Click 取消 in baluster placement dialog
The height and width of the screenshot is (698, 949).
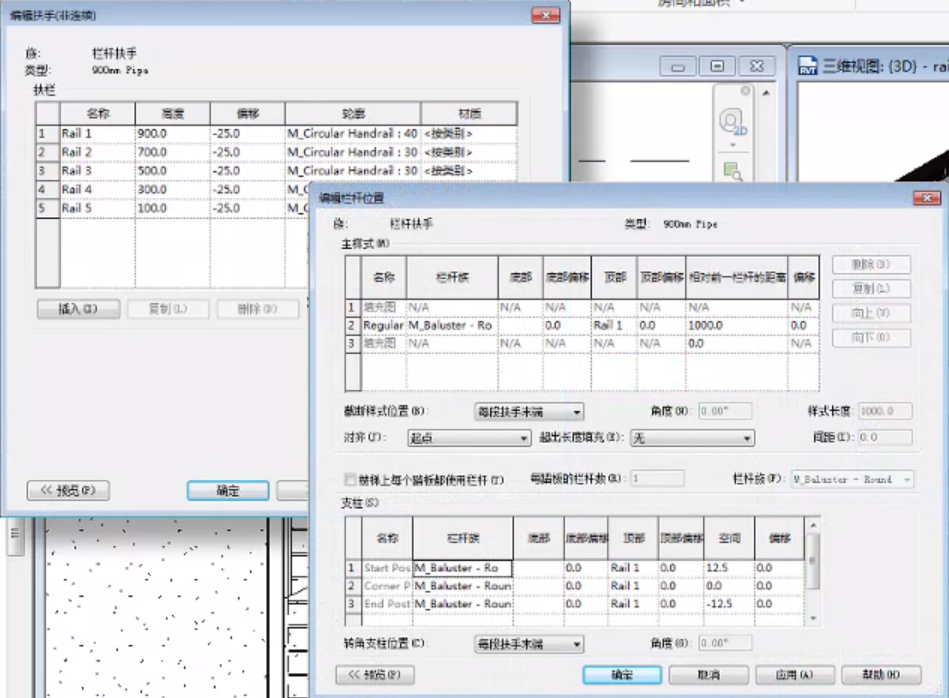click(709, 674)
